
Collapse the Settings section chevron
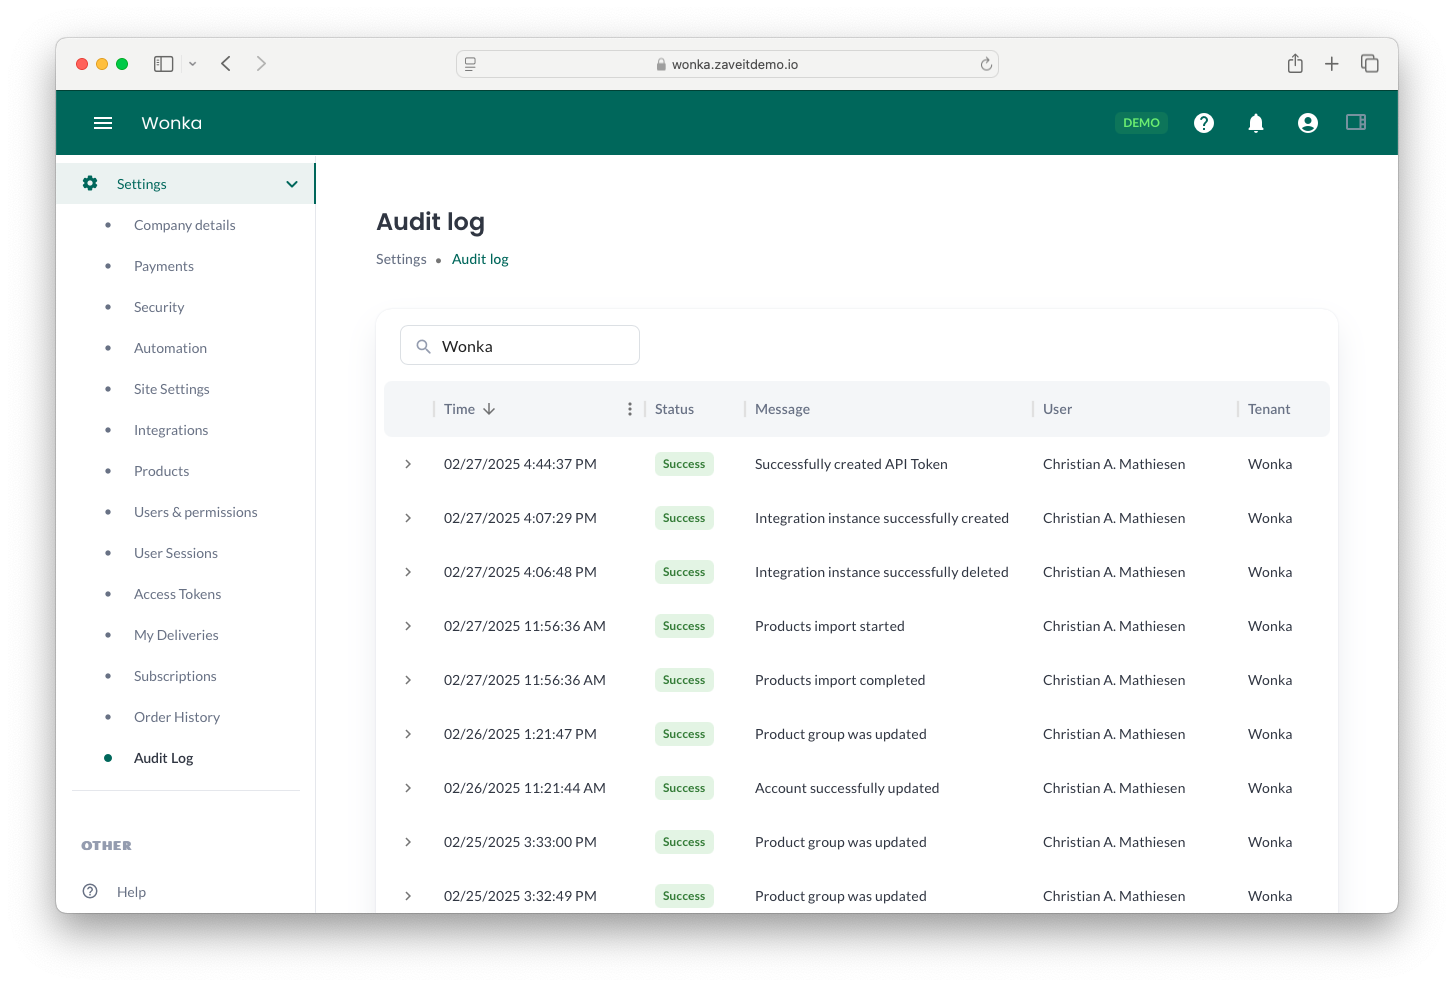pyautogui.click(x=292, y=184)
